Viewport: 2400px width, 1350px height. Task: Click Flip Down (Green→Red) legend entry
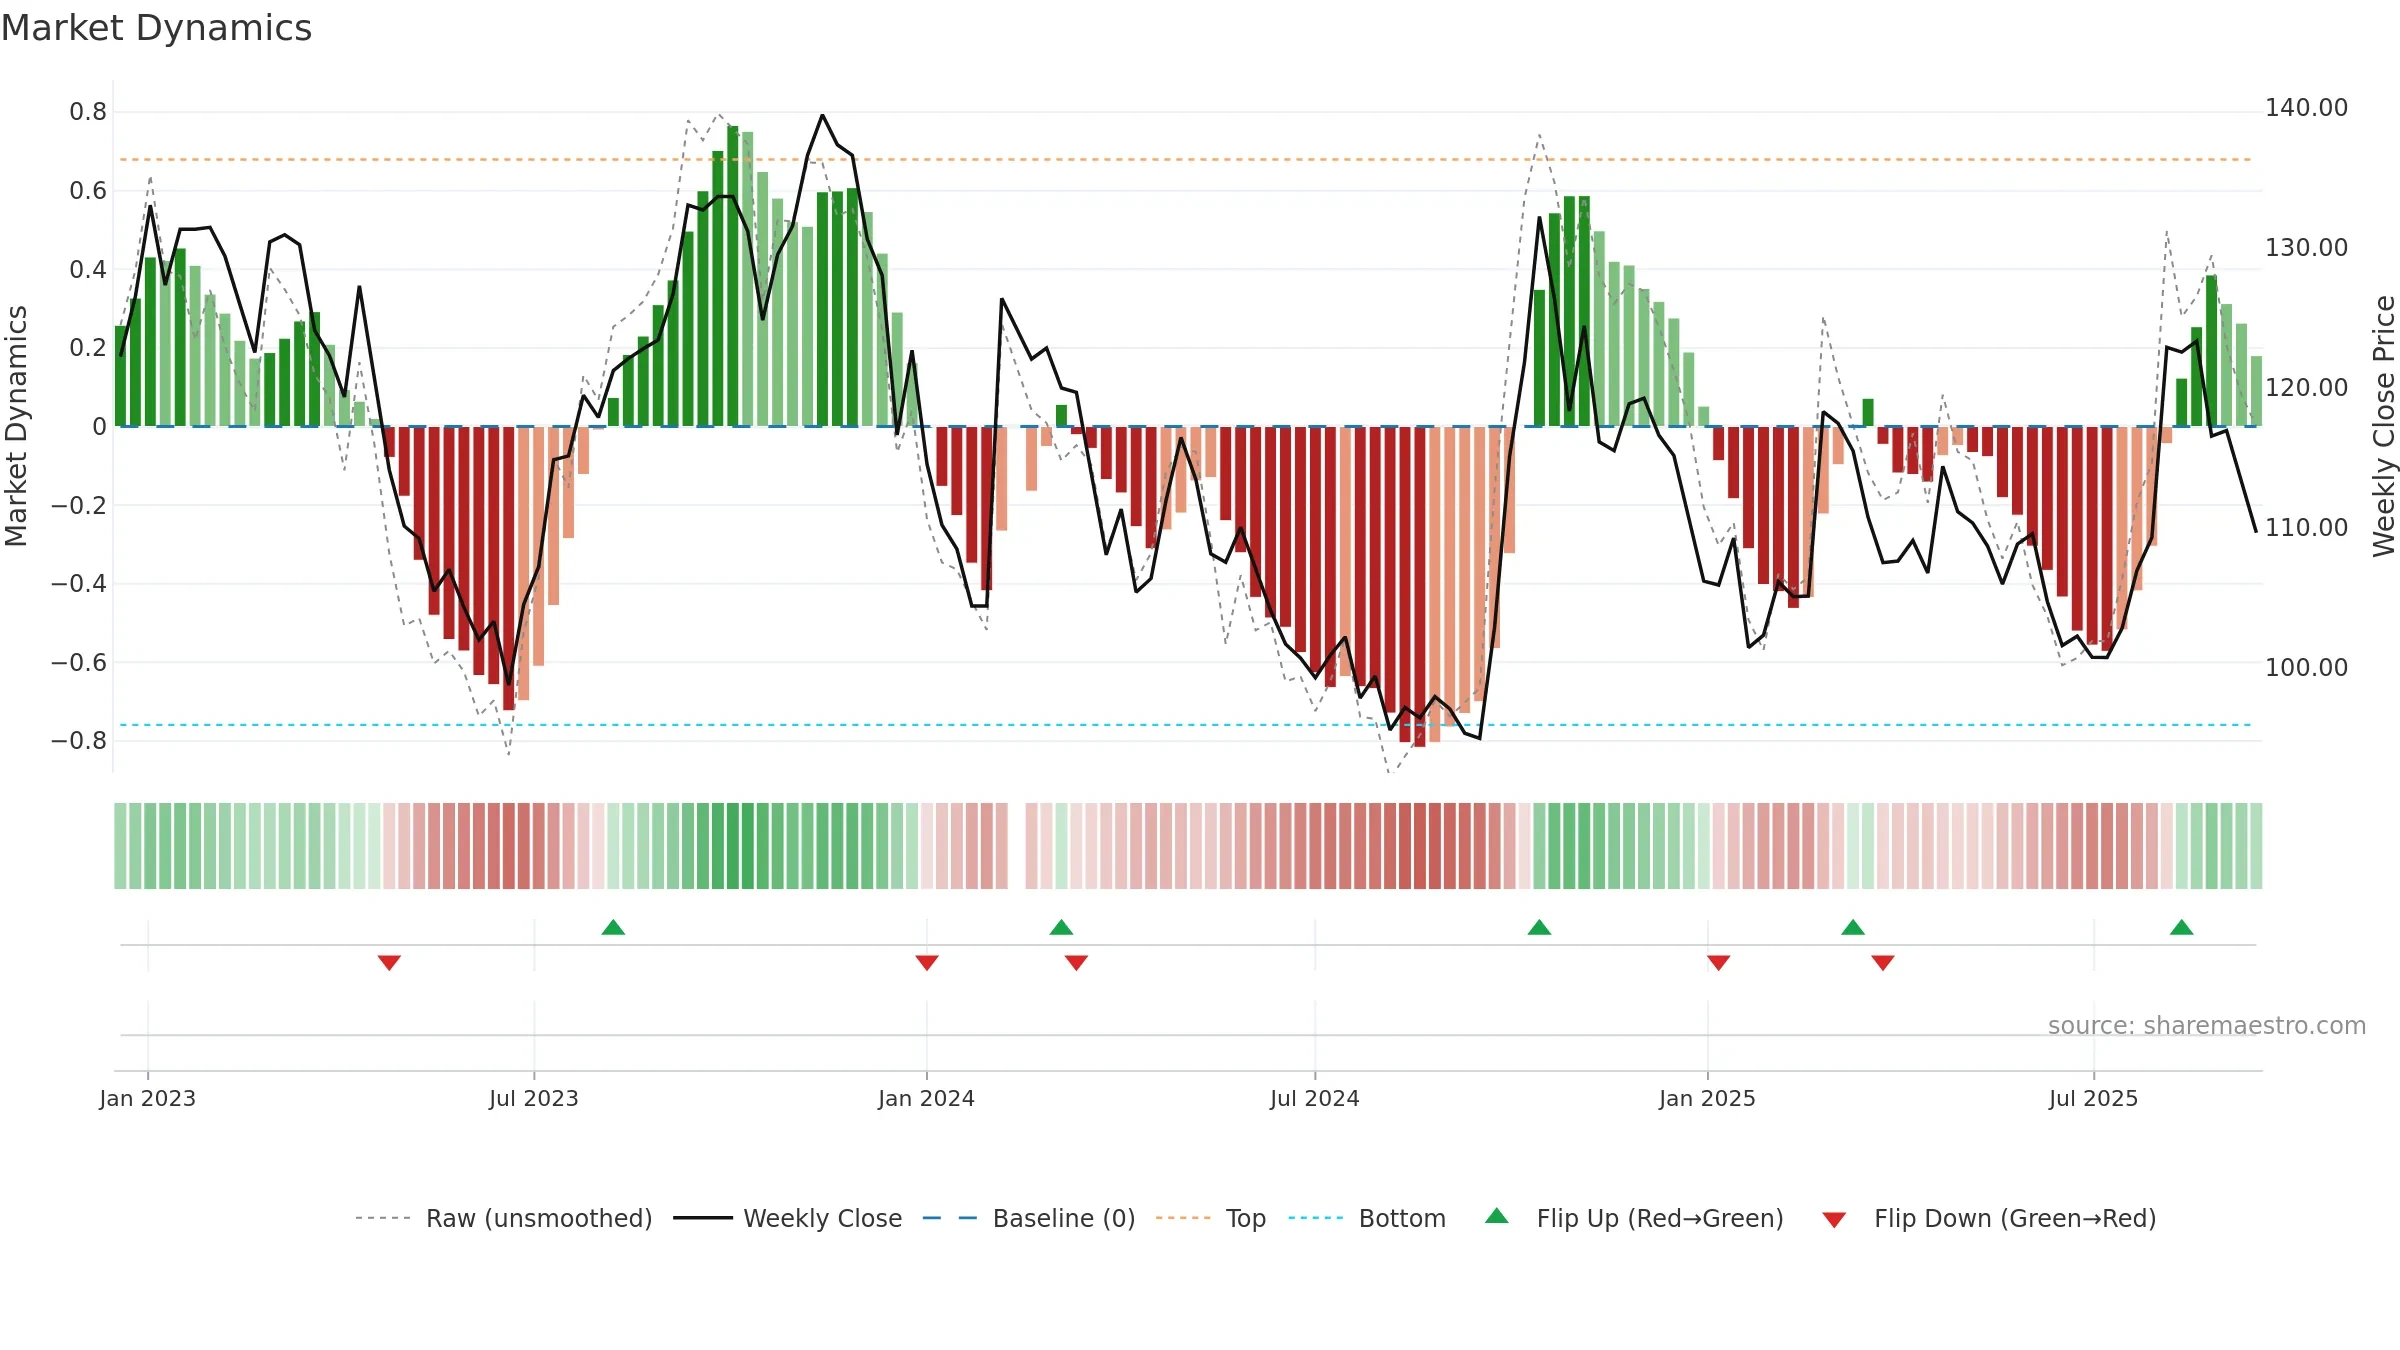point(1989,1218)
